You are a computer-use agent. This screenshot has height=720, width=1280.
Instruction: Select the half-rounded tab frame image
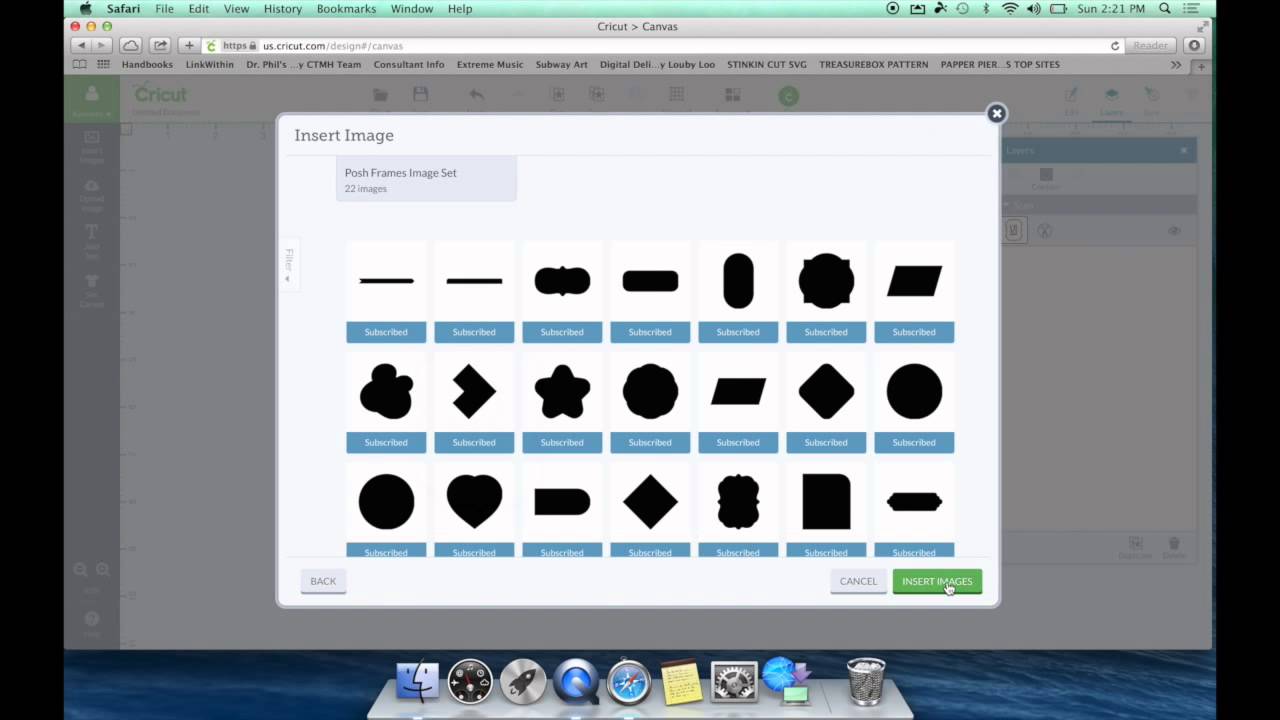click(x=562, y=501)
